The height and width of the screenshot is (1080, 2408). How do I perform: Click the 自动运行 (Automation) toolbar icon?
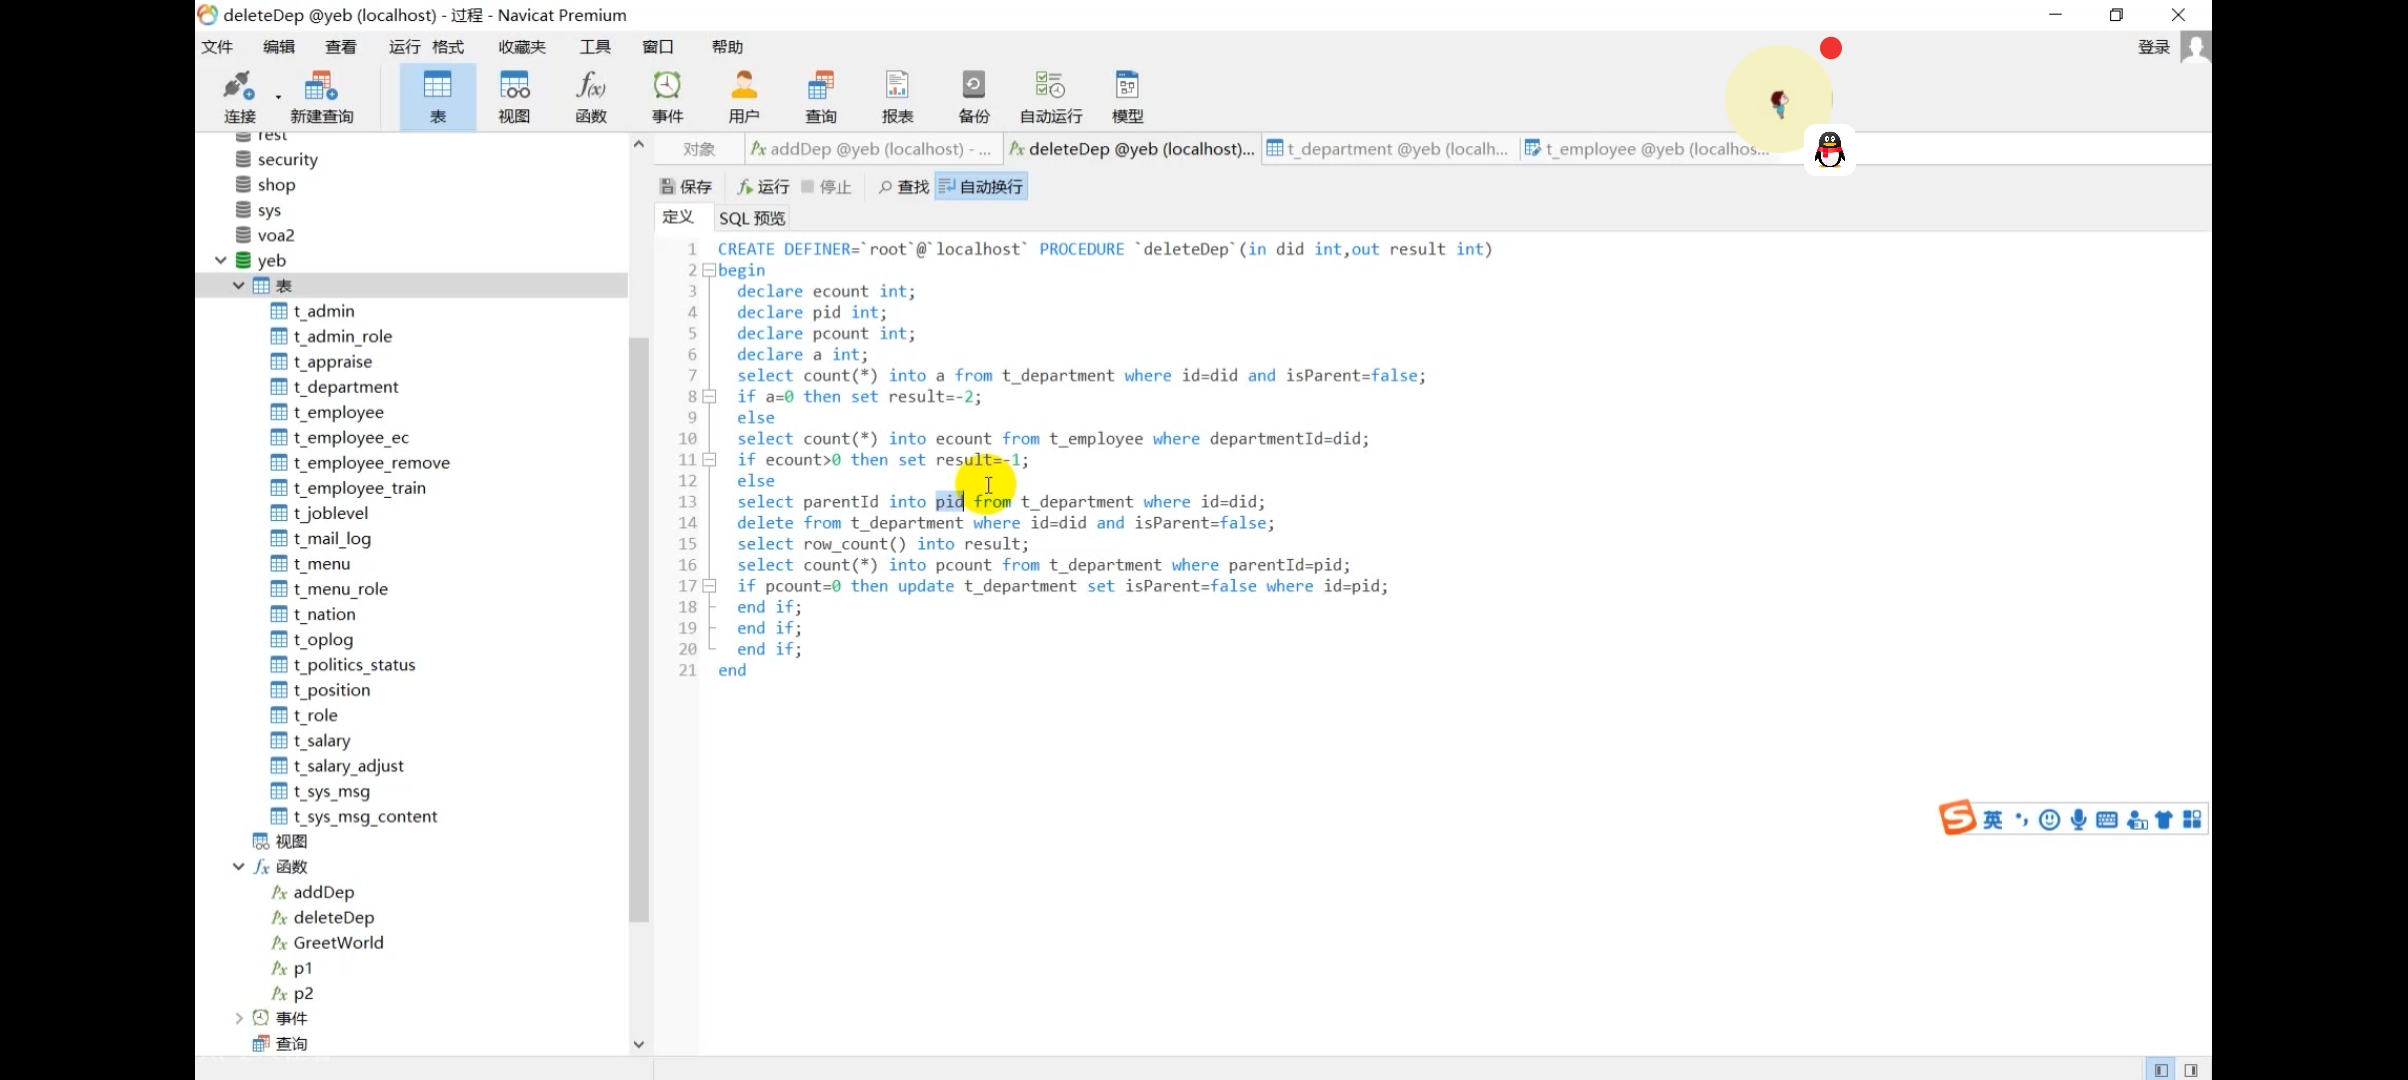(x=1051, y=96)
